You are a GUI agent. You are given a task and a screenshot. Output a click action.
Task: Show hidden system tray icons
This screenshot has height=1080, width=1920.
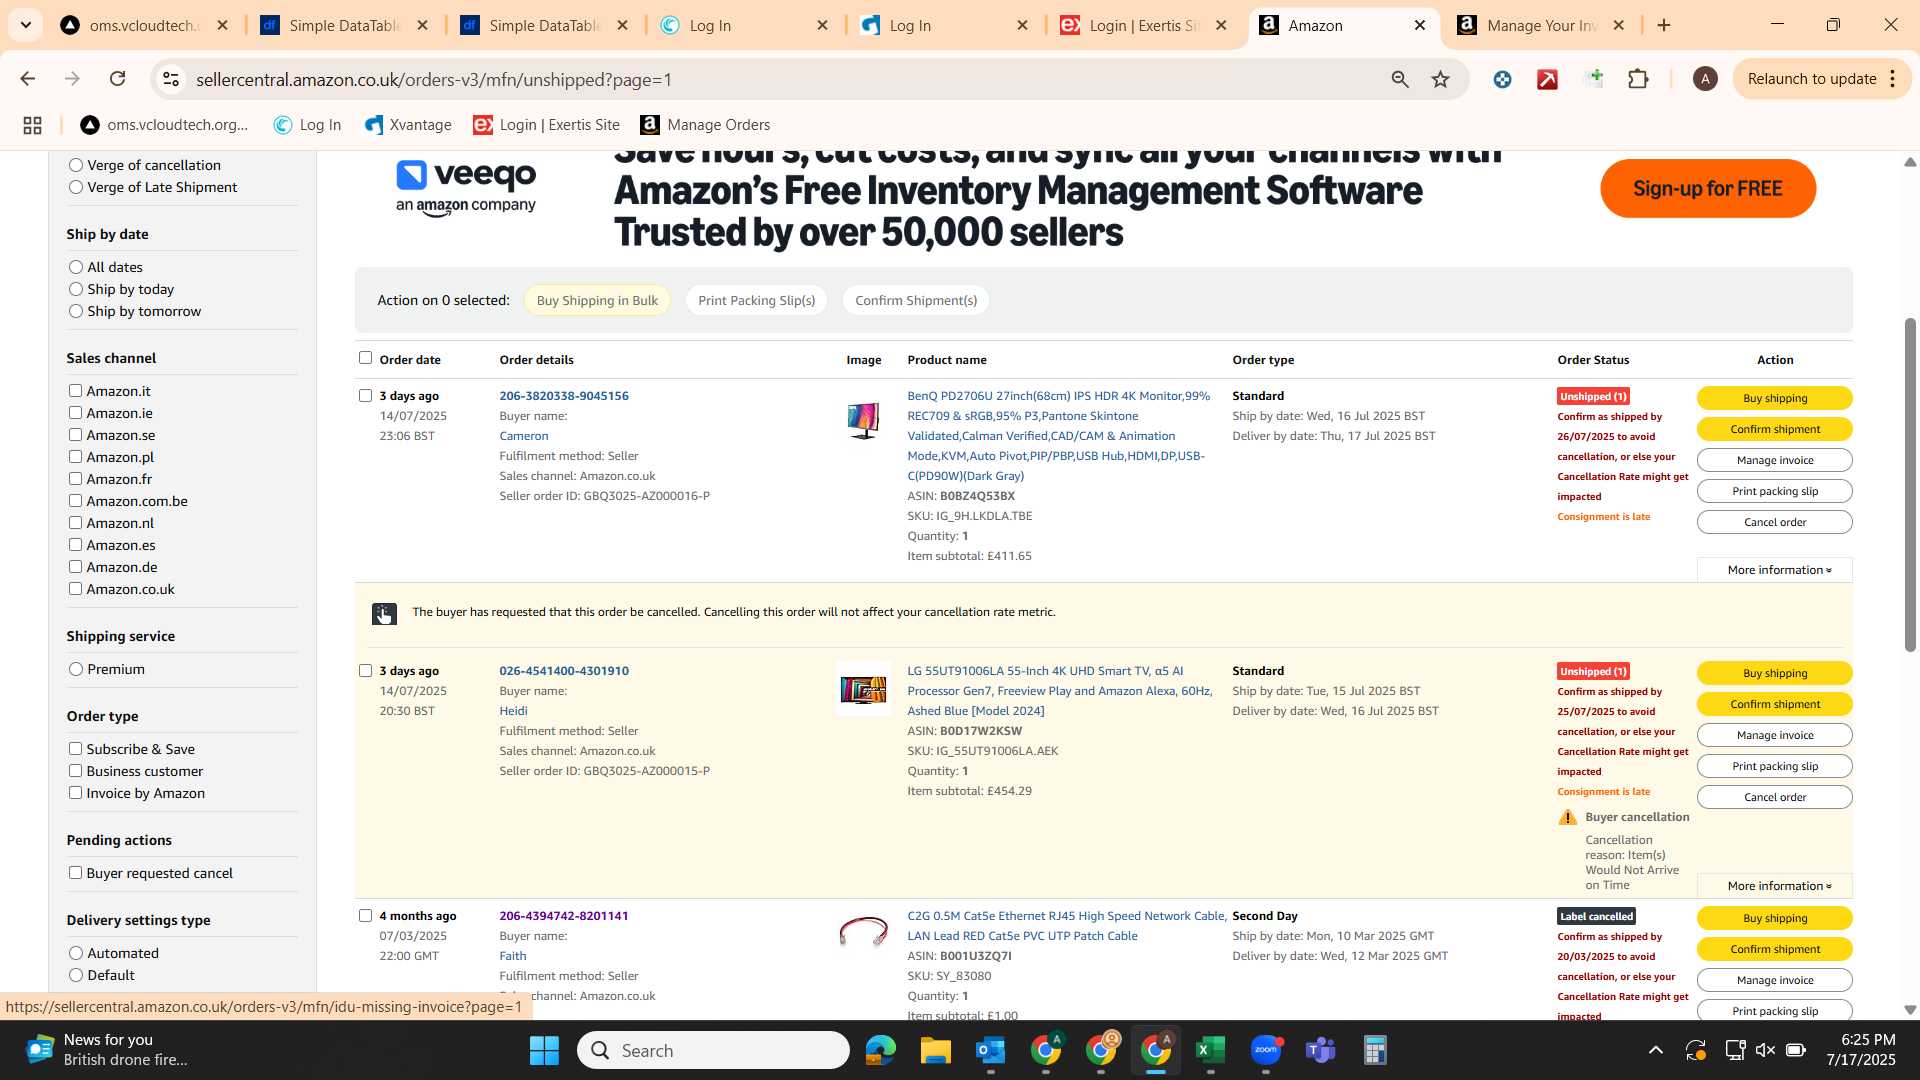1656,1050
